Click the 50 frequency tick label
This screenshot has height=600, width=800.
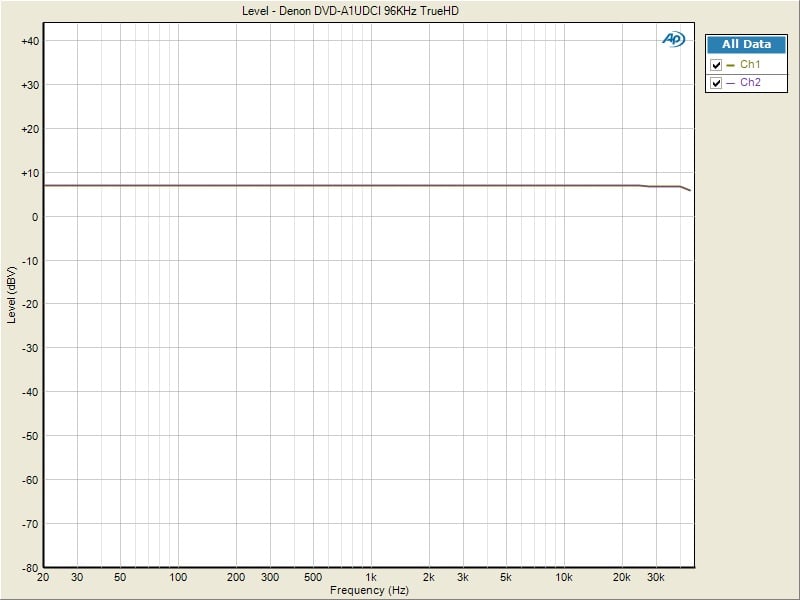coord(120,578)
